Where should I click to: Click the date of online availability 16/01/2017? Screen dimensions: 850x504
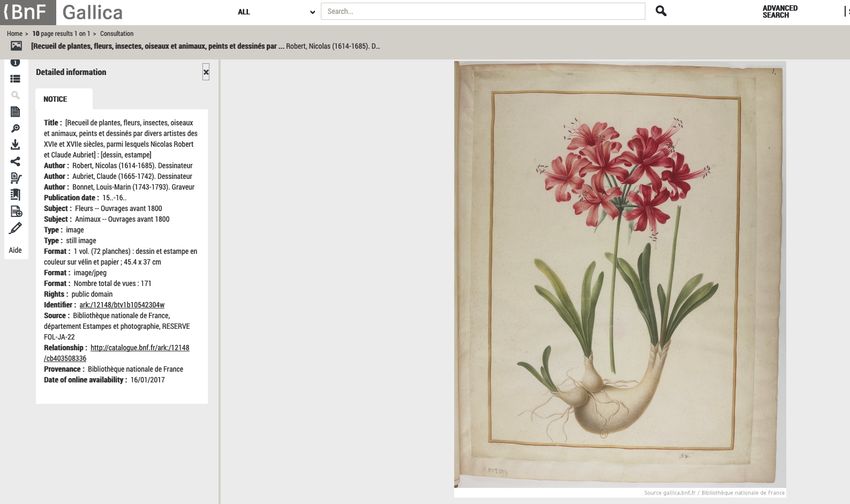coord(147,380)
